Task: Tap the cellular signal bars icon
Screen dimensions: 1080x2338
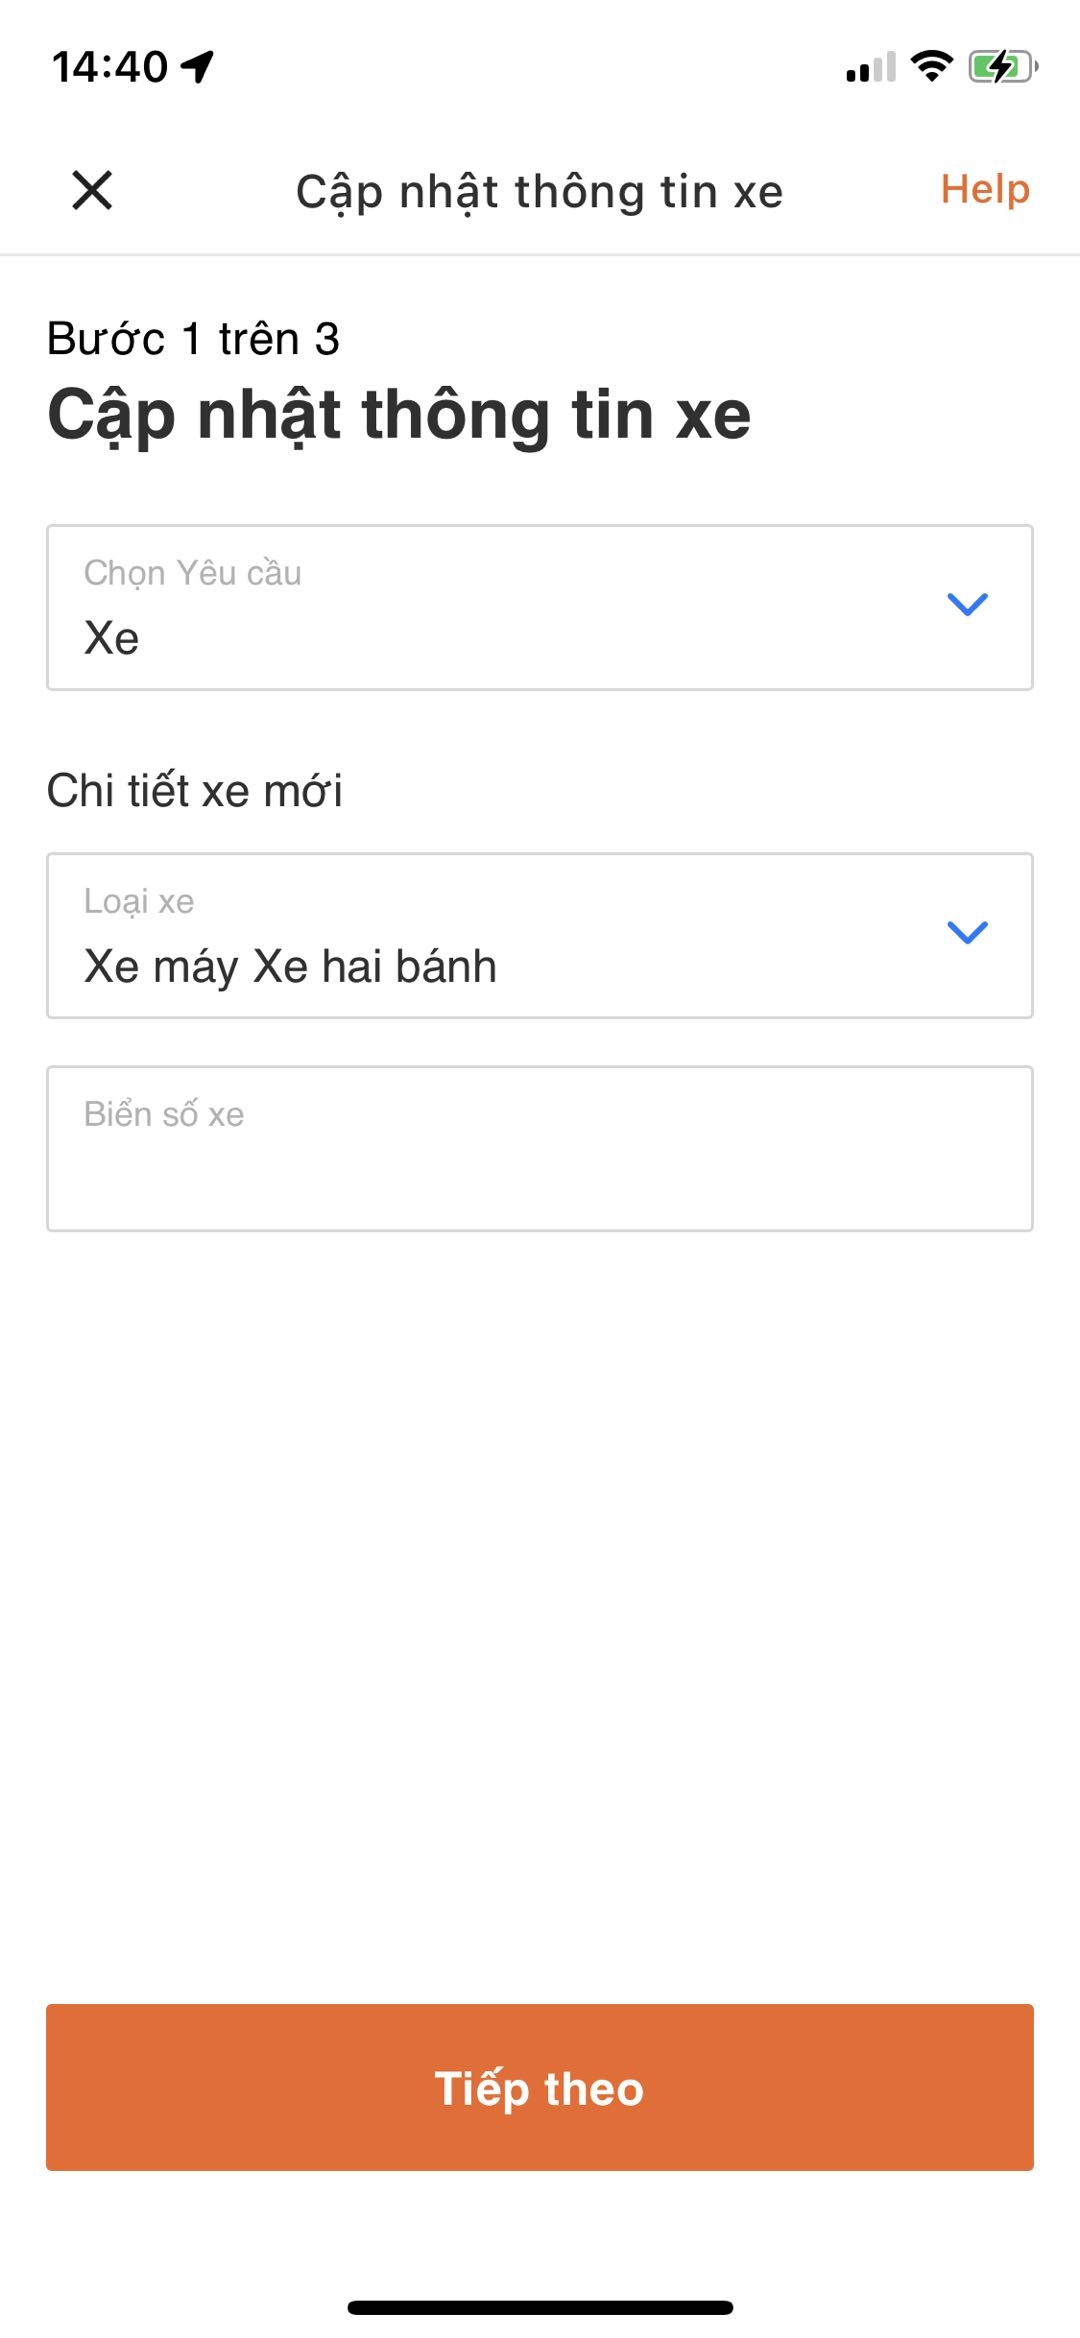Action: [870, 68]
